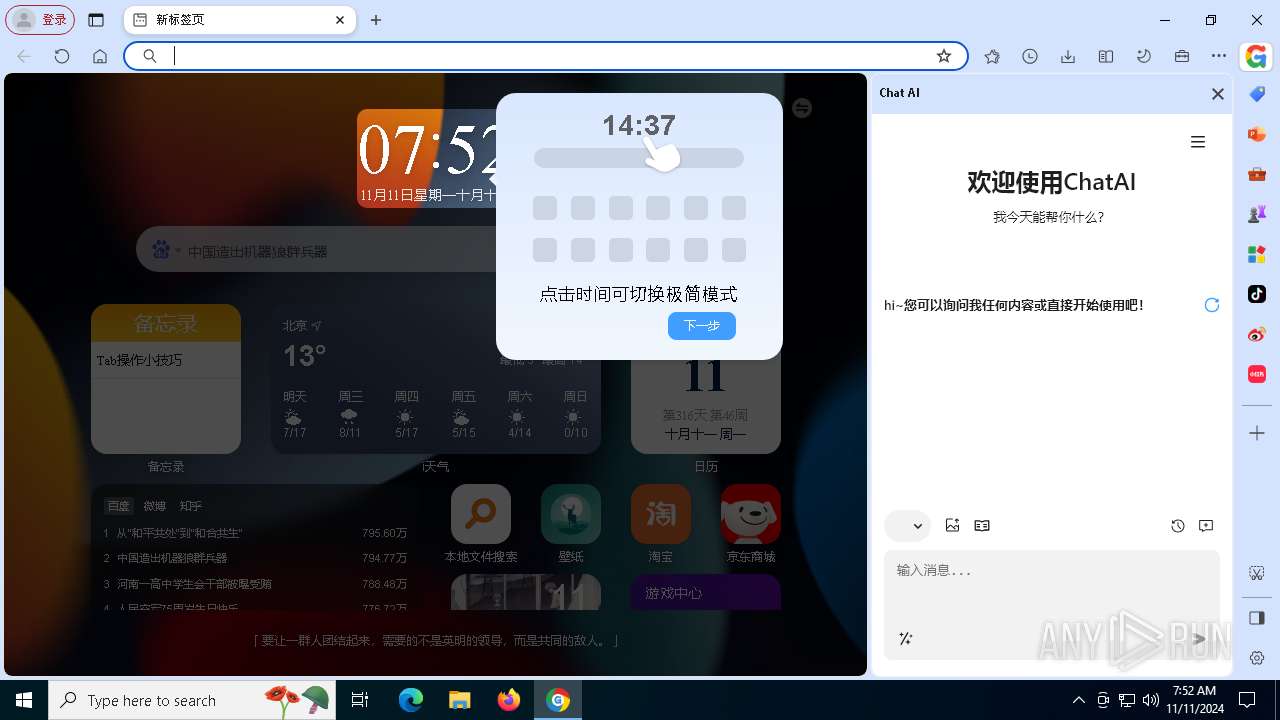Open Task View on taskbar

[x=360, y=700]
